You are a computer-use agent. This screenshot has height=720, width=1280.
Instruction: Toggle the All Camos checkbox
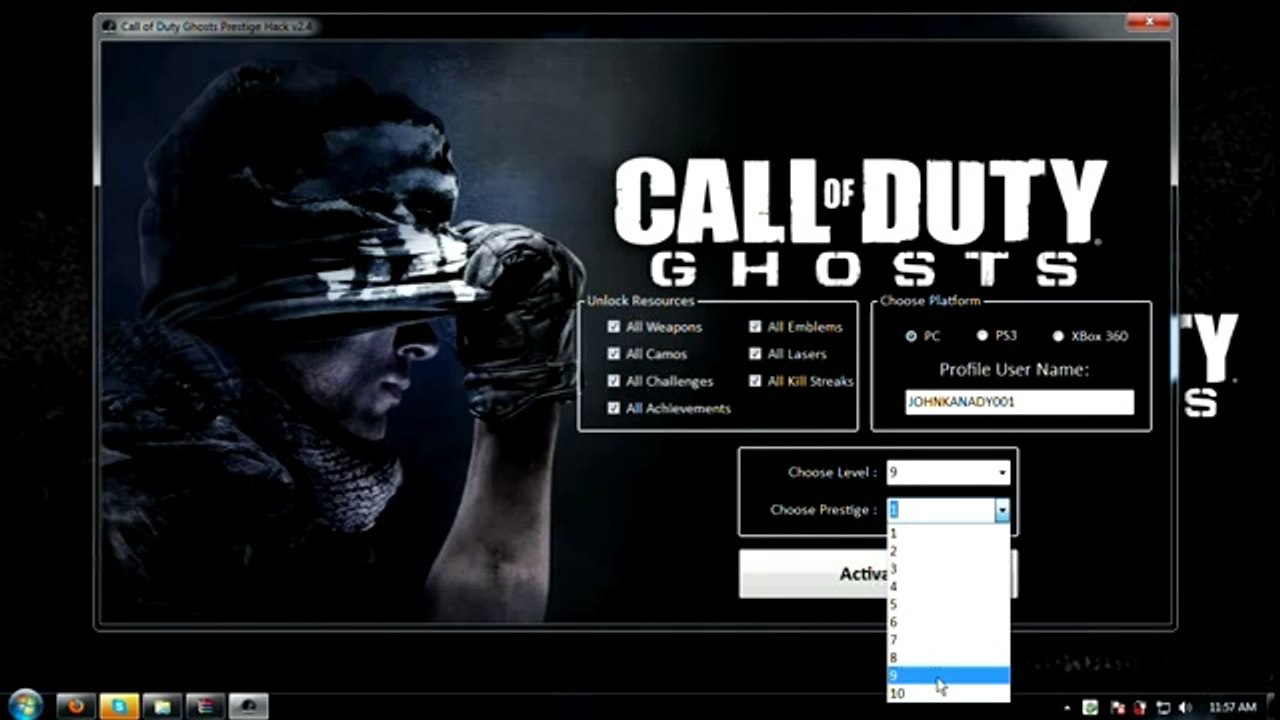(x=614, y=354)
